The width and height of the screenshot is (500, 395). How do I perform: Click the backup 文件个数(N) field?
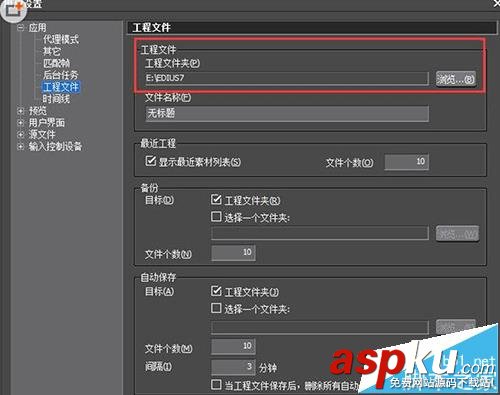[234, 252]
